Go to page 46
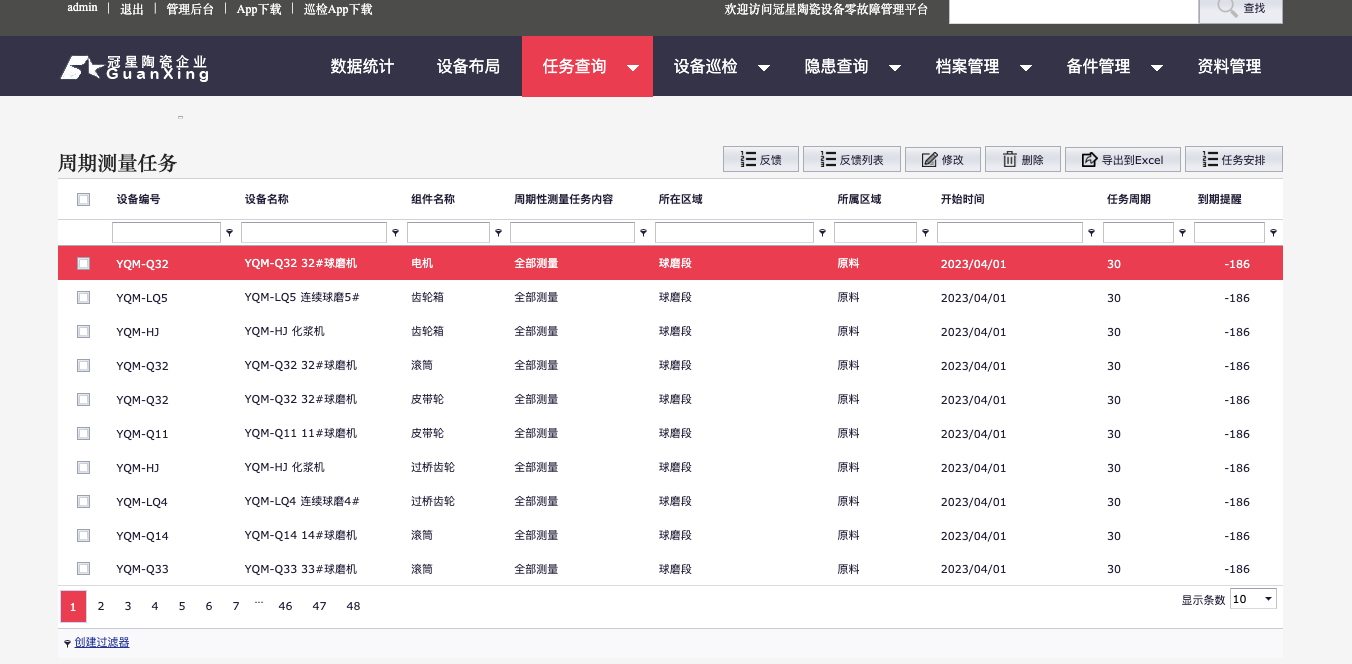Screen dimensions: 1352x664 (x=285, y=606)
